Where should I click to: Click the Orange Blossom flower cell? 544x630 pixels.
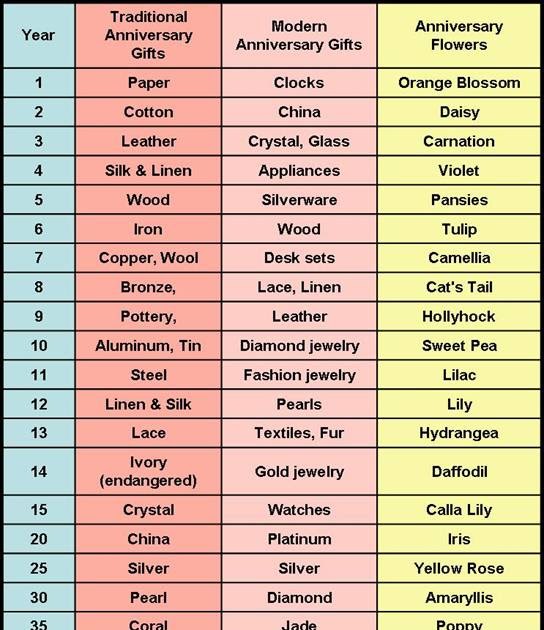point(459,83)
